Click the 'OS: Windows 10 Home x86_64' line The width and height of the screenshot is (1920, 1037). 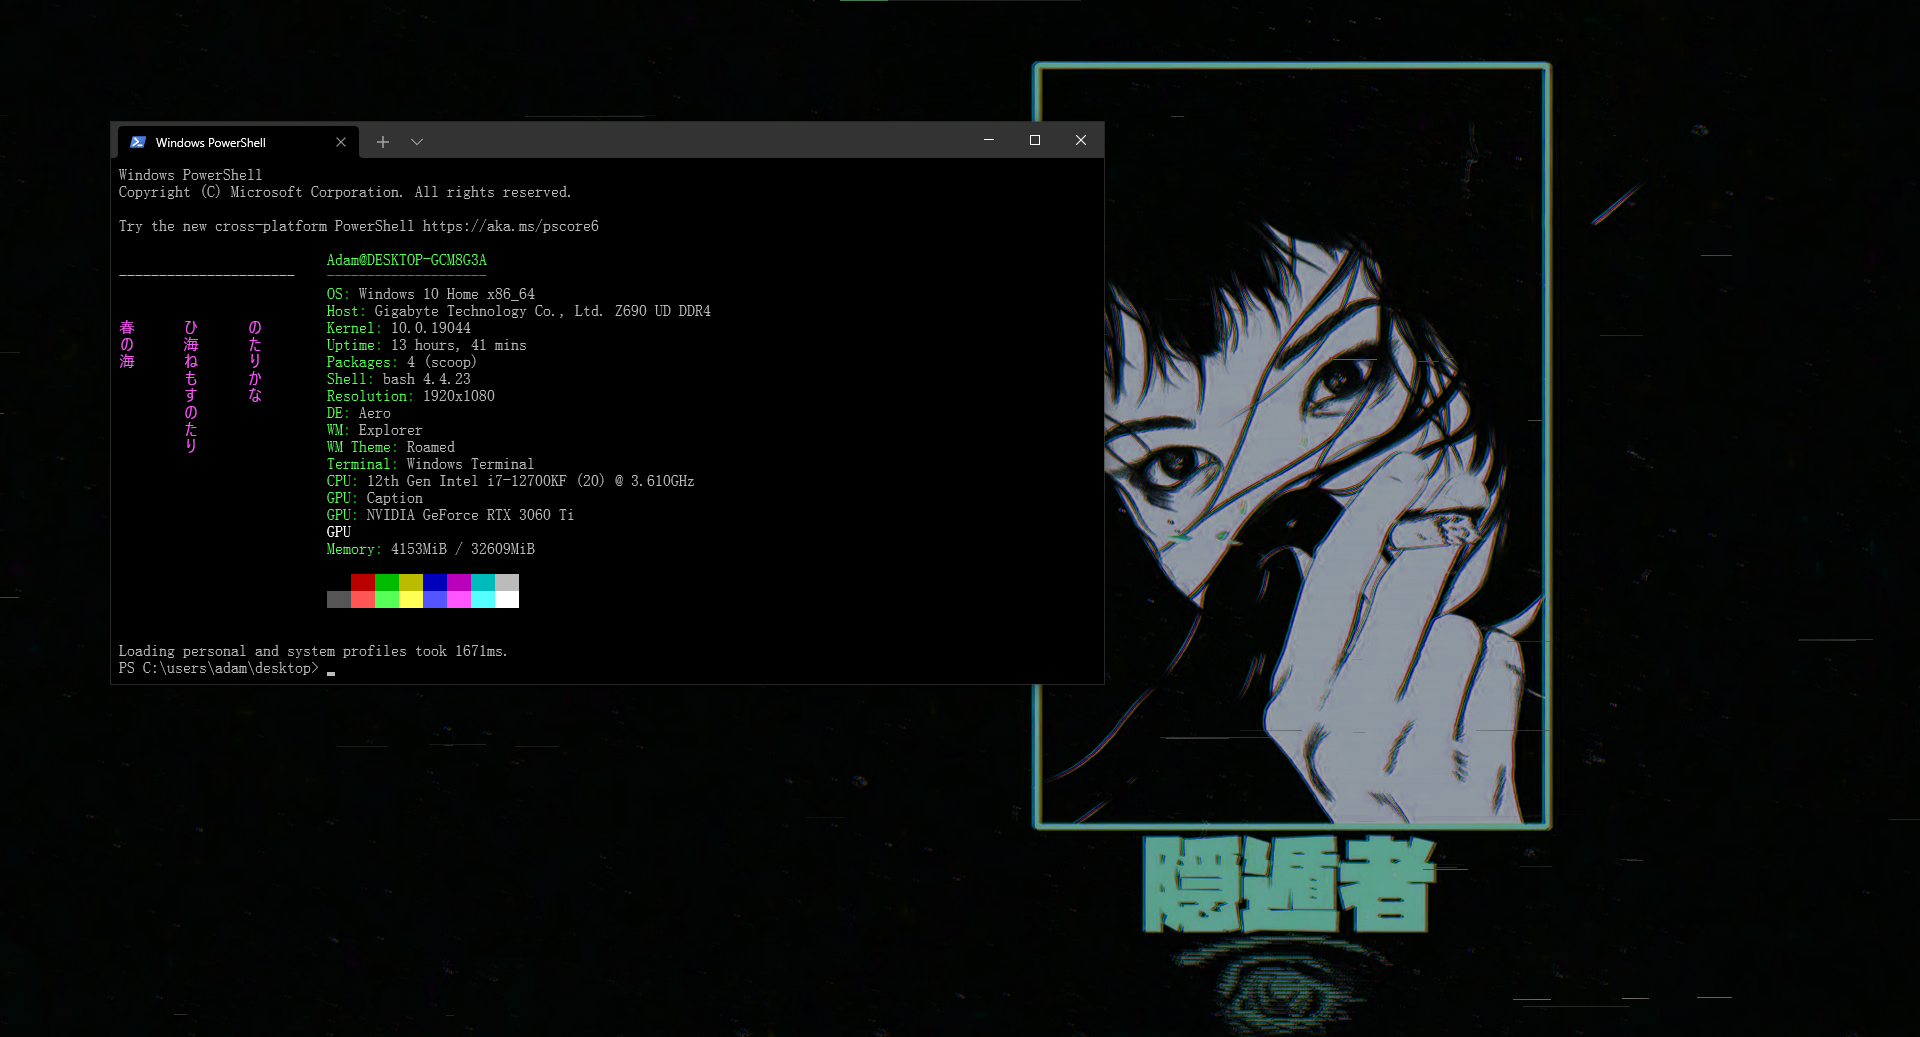pos(431,294)
